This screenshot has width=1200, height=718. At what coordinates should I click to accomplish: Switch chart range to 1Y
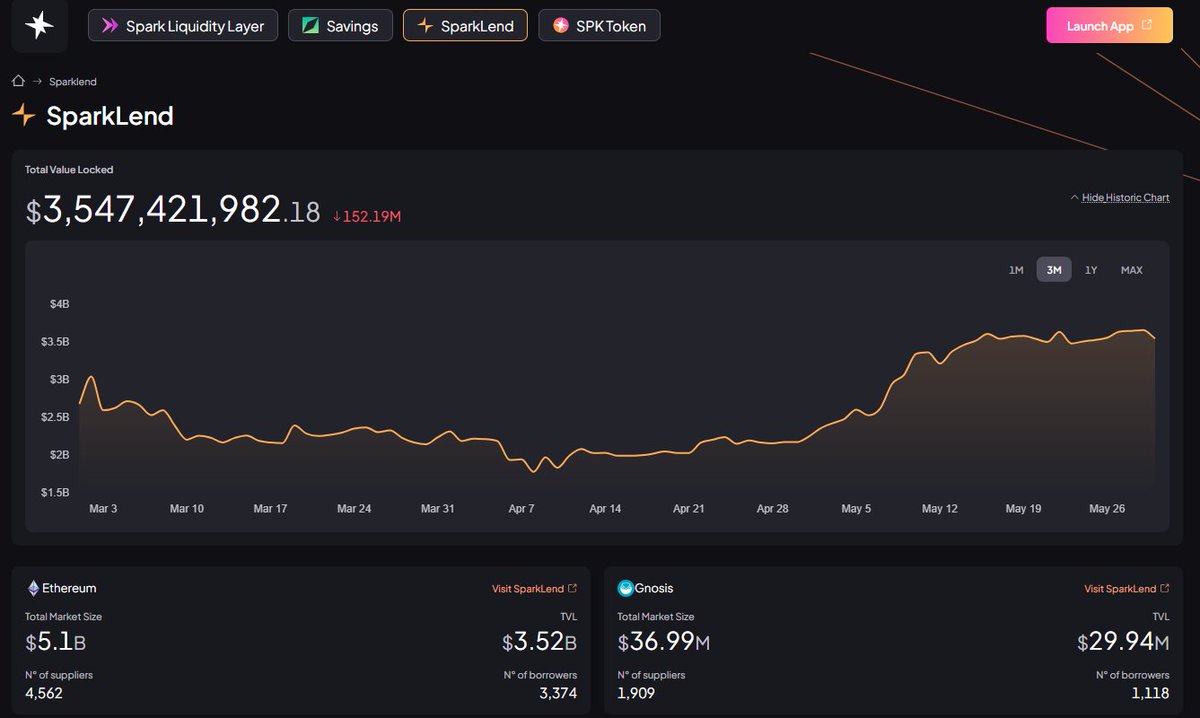[x=1091, y=270]
